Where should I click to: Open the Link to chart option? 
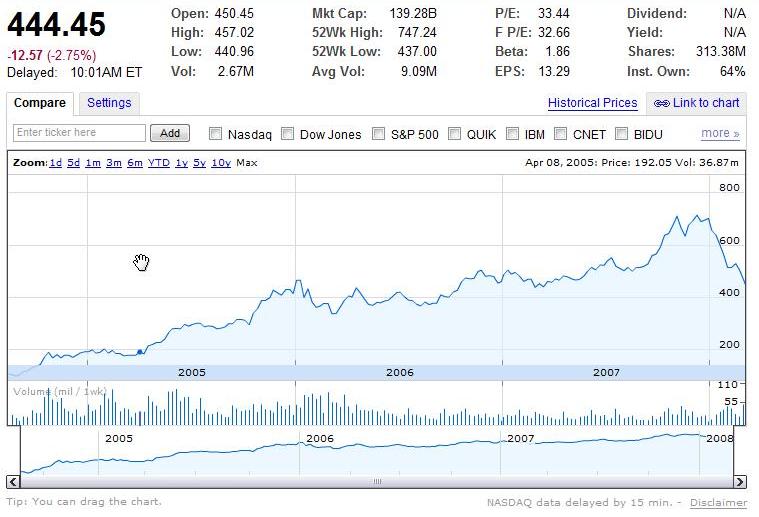(x=706, y=103)
